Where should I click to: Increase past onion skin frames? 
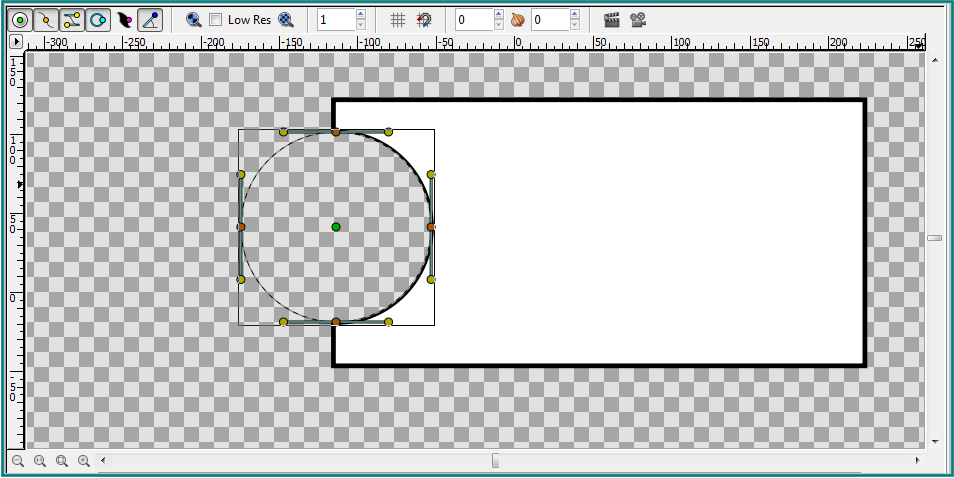(x=499, y=15)
